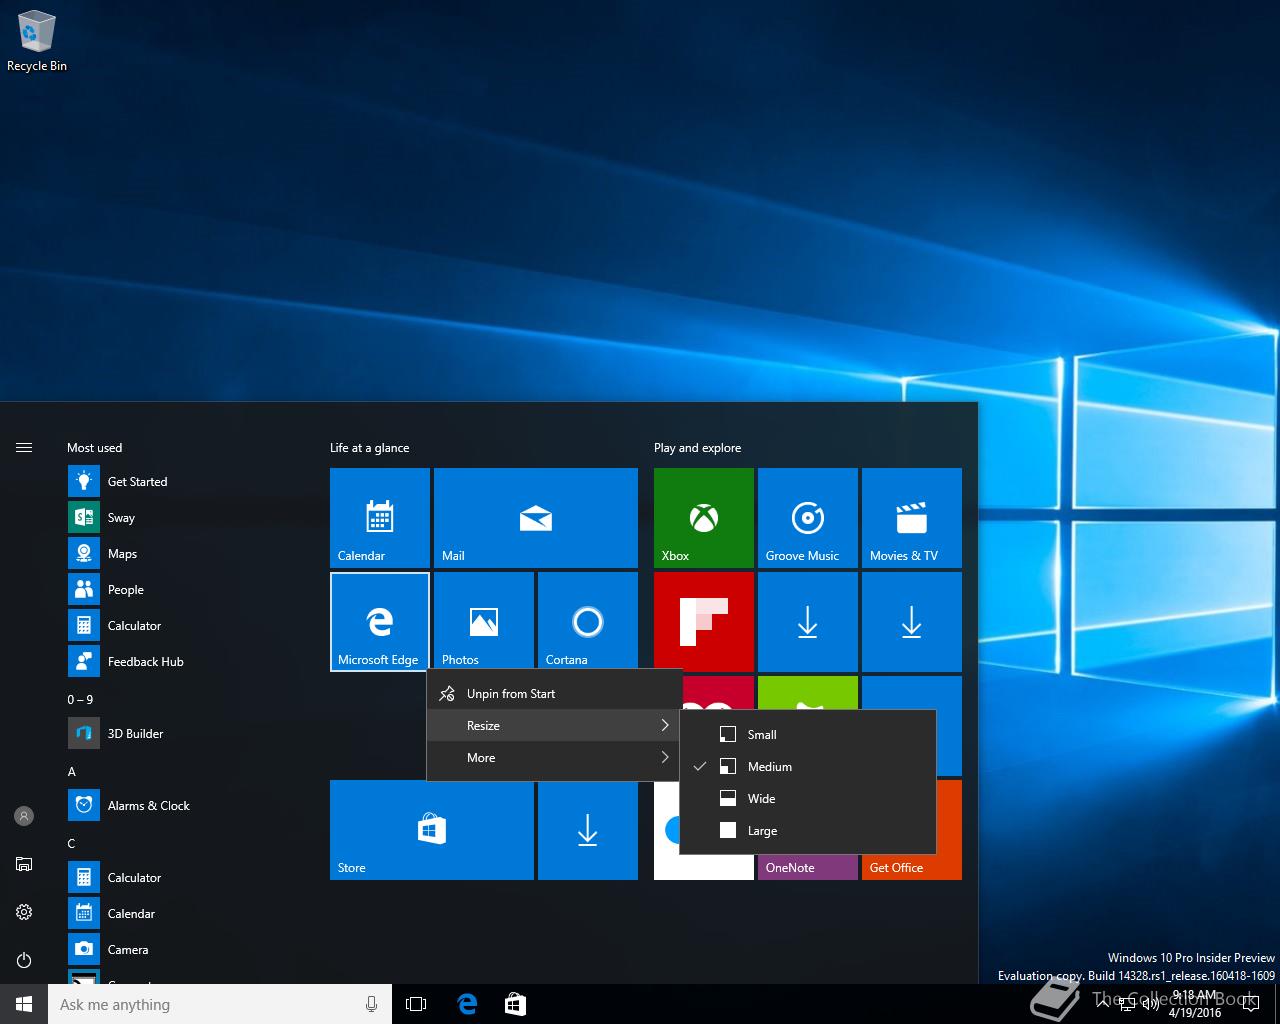1280x1024 pixels.
Task: Choose the checked Medium tile size
Action: [x=808, y=766]
